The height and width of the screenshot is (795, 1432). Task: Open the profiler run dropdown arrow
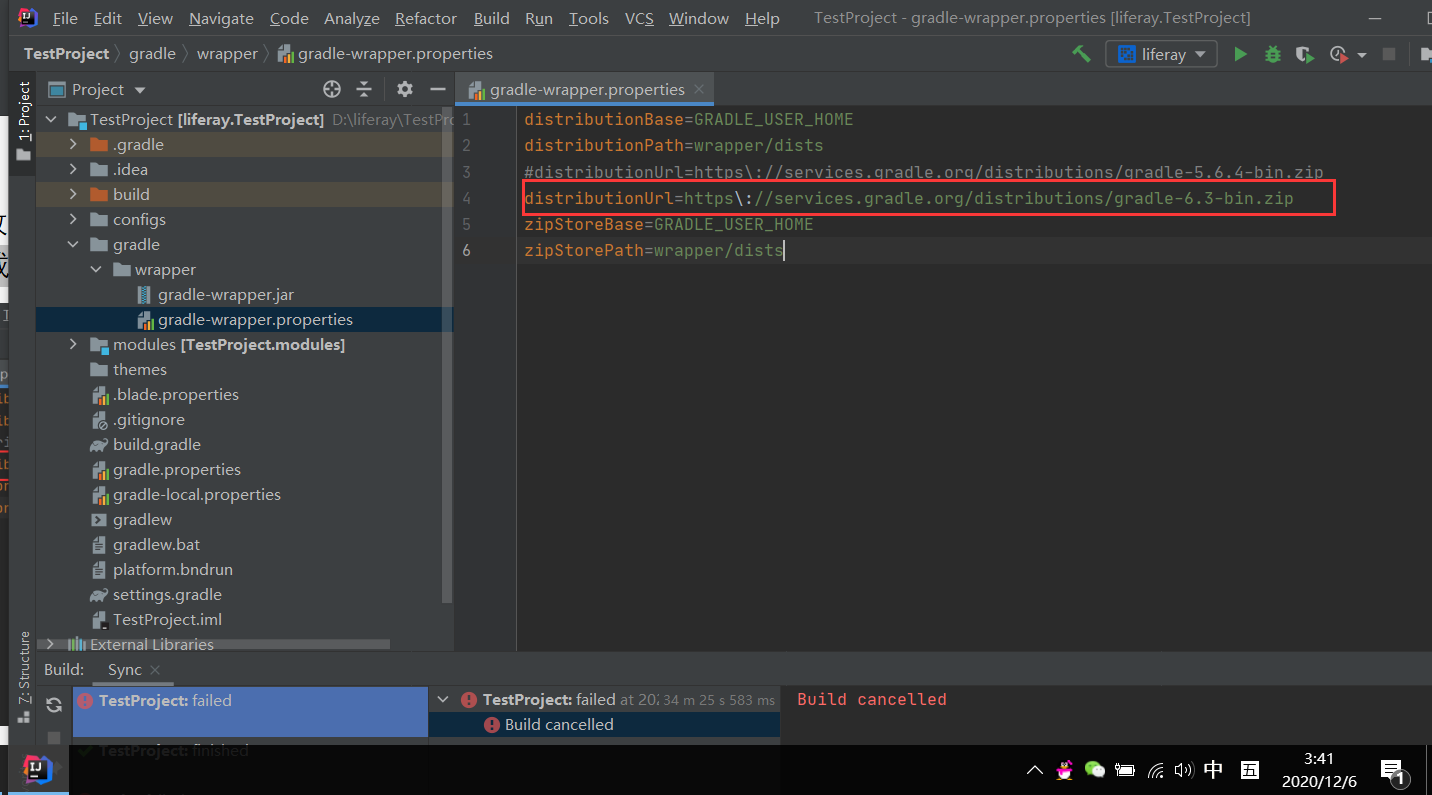pos(1361,55)
